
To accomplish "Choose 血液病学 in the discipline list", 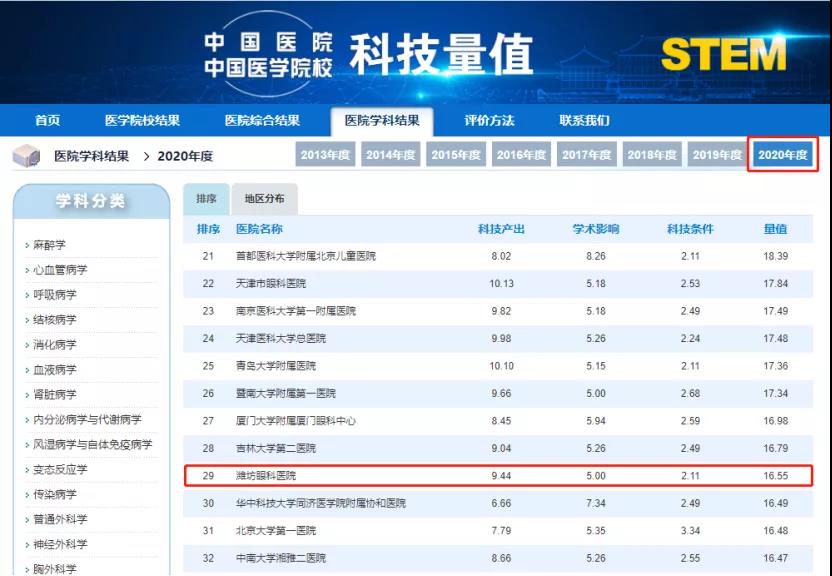I will pyautogui.click(x=55, y=370).
